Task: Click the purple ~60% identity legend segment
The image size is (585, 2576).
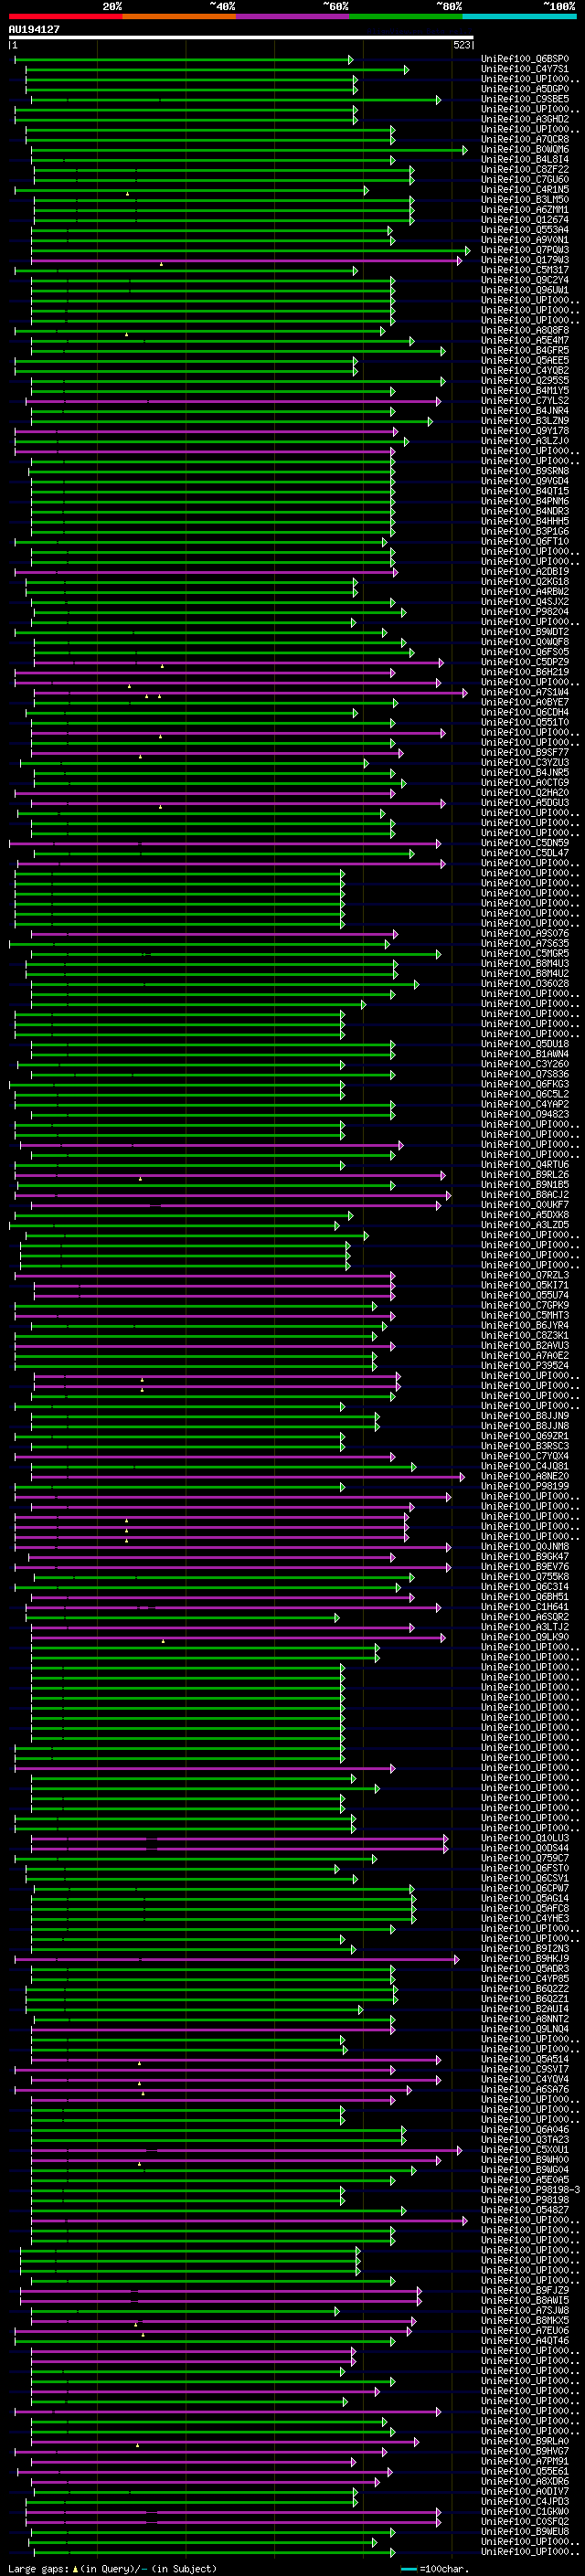Action: click(293, 16)
